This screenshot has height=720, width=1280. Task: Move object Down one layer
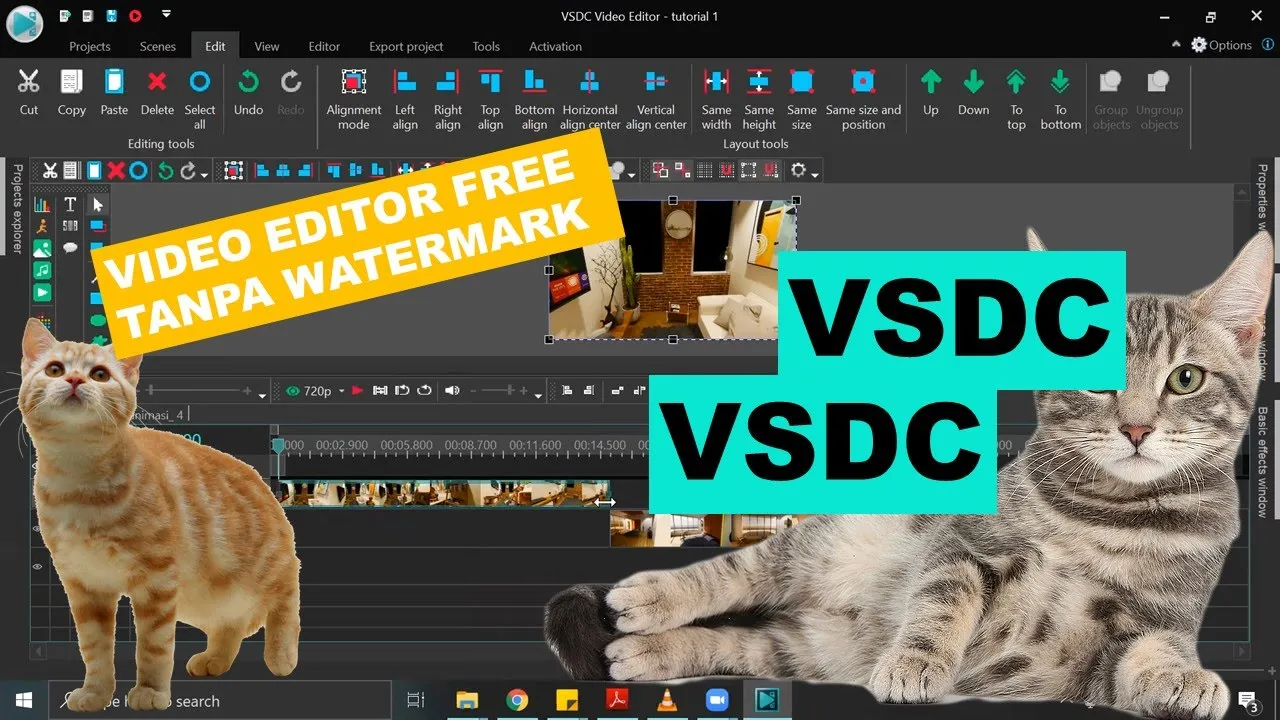[973, 92]
